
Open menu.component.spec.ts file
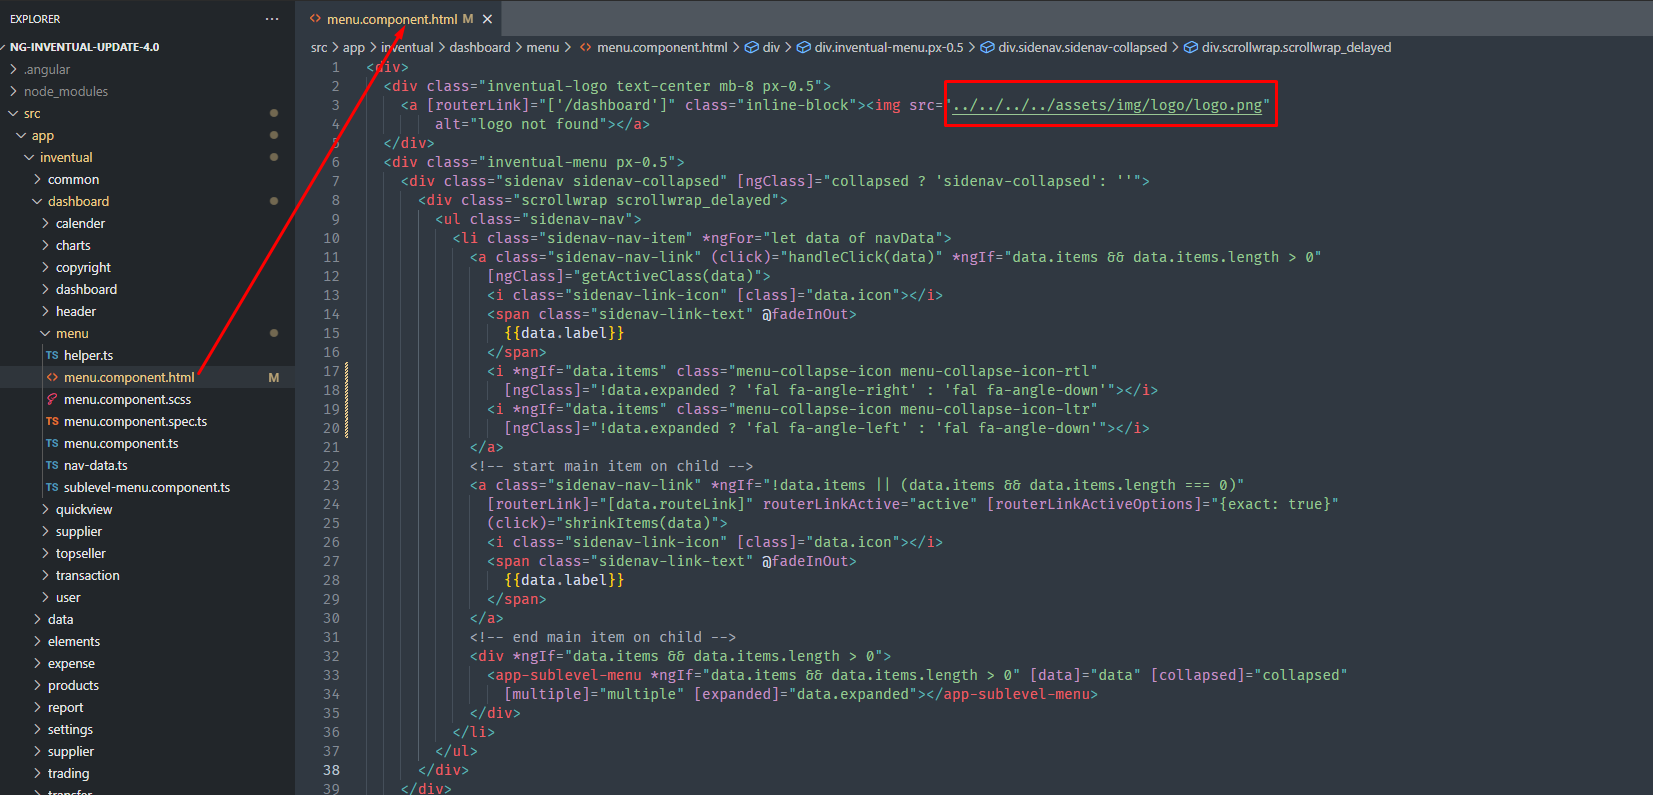tap(135, 421)
